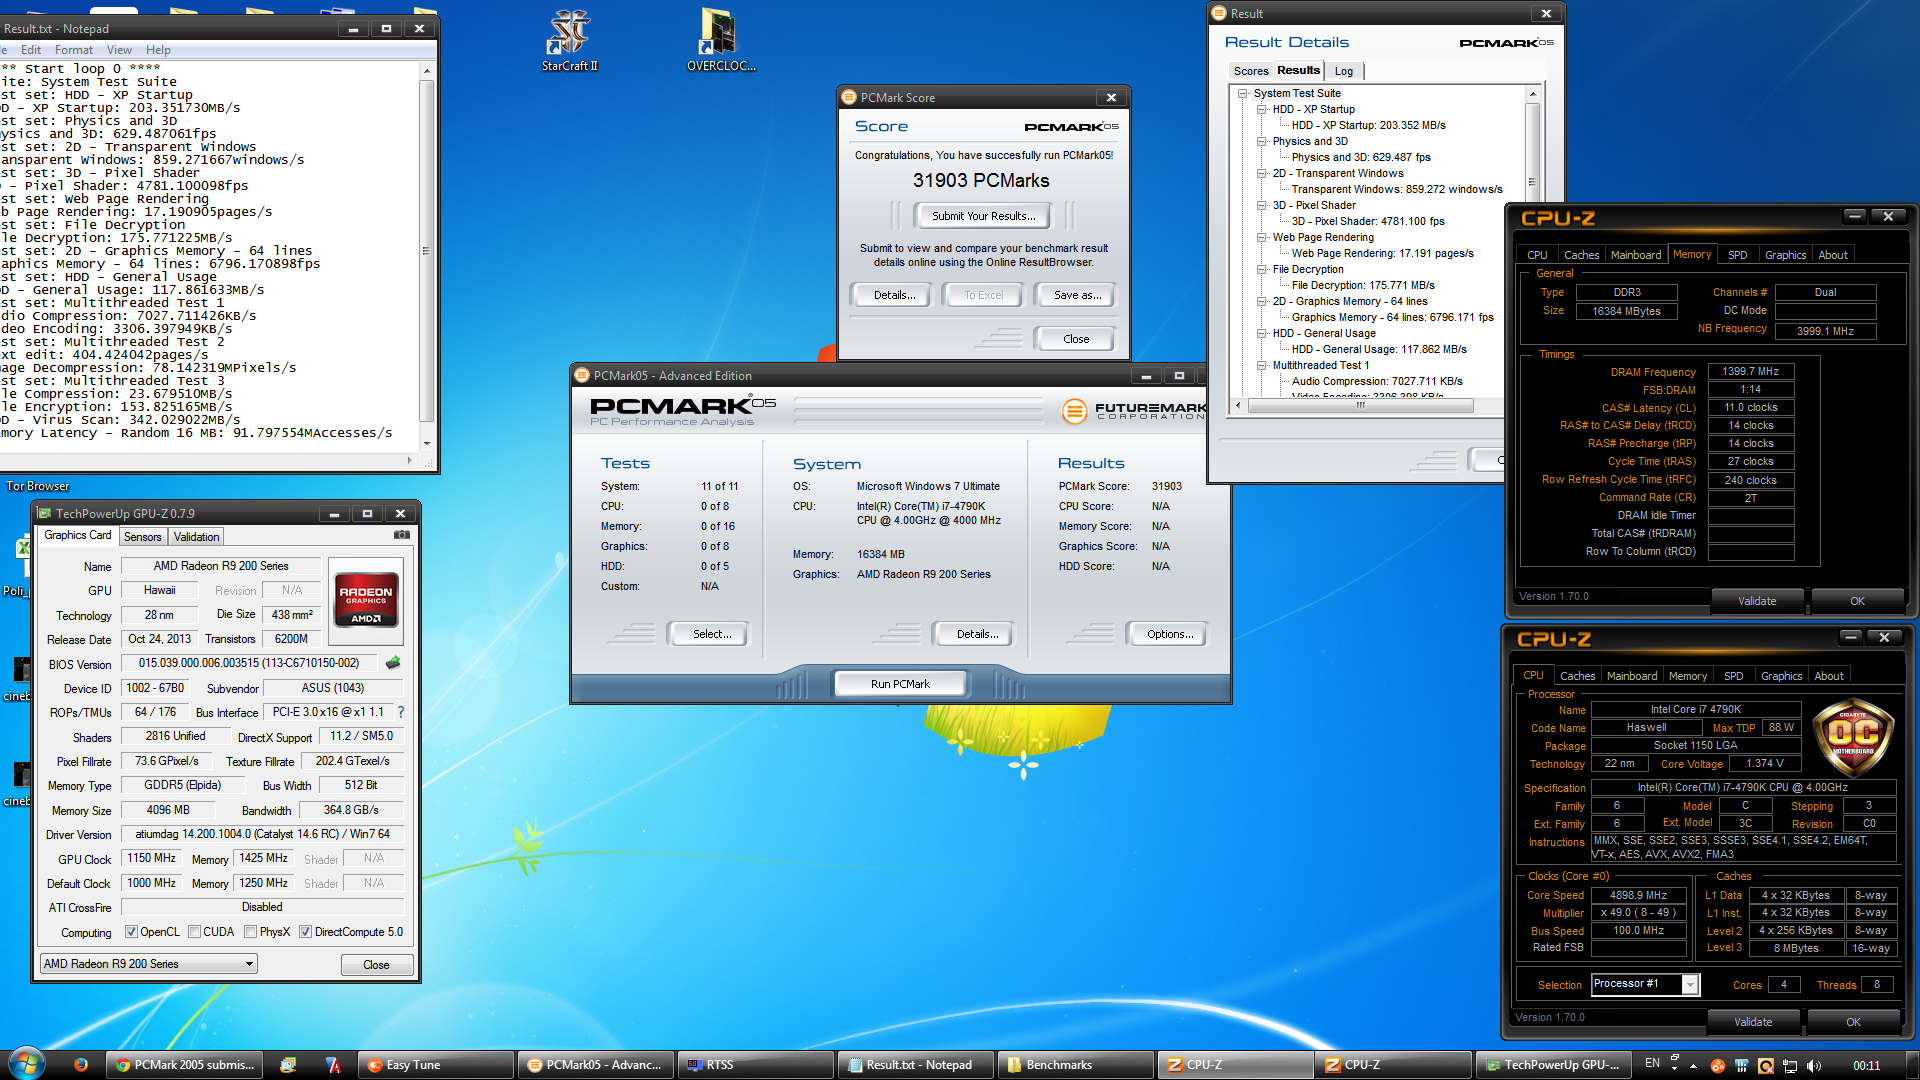Collapse the 2D - Transparent Windows node
The width and height of the screenshot is (1920, 1080).
click(x=1262, y=173)
